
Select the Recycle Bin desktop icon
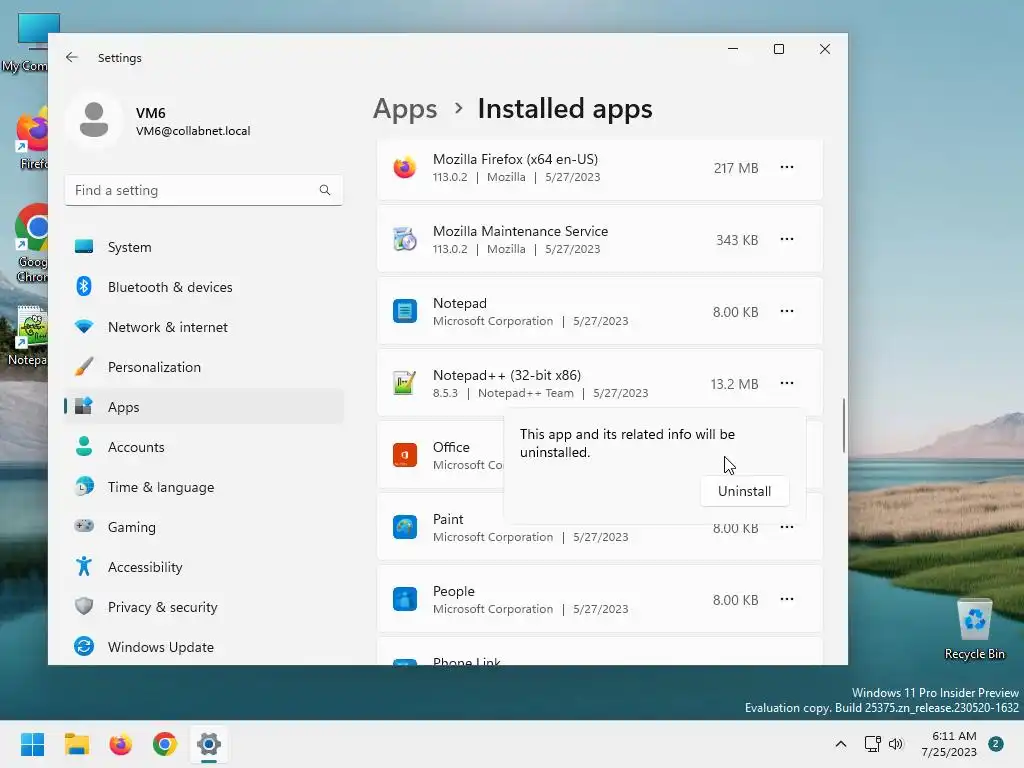click(974, 630)
